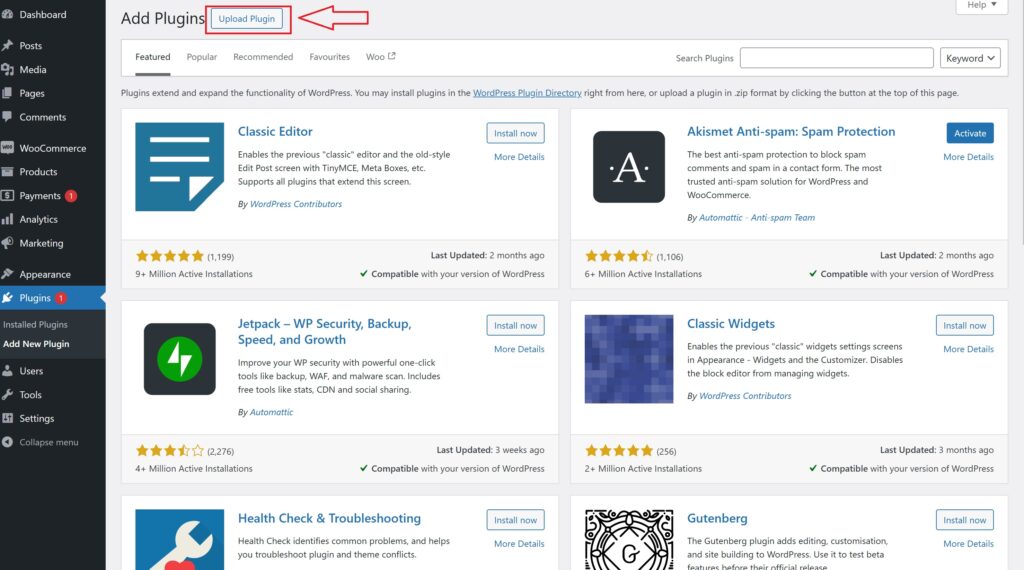This screenshot has width=1024, height=570.
Task: Click the Akismet Anti-spam plugin icon
Action: 628,167
